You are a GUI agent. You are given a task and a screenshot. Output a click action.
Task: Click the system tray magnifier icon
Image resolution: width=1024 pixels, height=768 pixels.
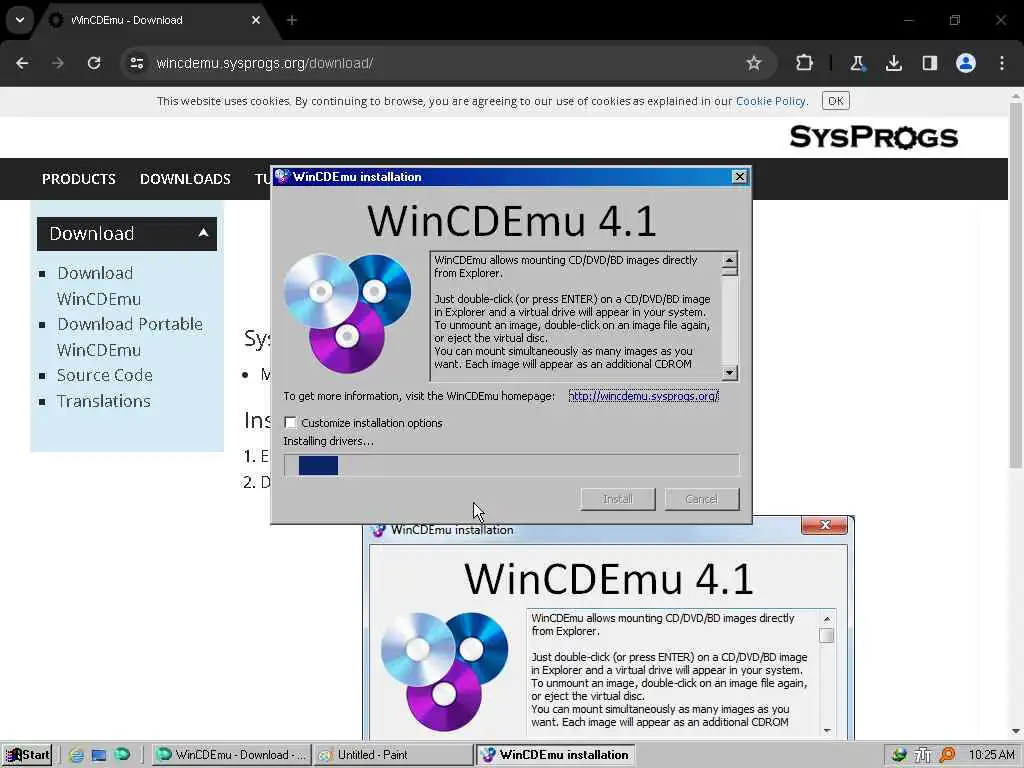pyautogui.click(x=947, y=755)
